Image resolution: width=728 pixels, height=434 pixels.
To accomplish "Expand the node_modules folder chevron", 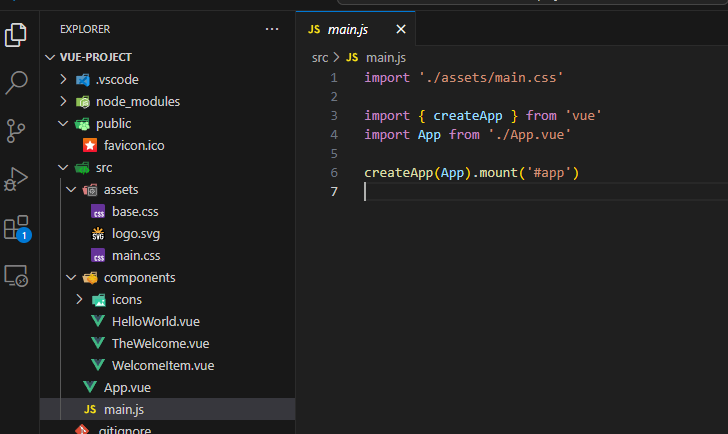I will click(64, 101).
